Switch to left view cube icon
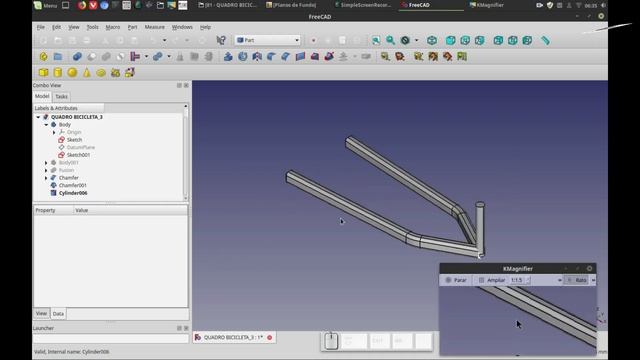 [x=527, y=40]
